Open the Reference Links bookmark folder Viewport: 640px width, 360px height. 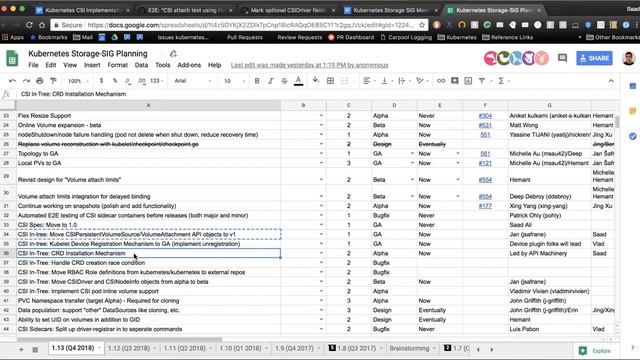coord(508,37)
